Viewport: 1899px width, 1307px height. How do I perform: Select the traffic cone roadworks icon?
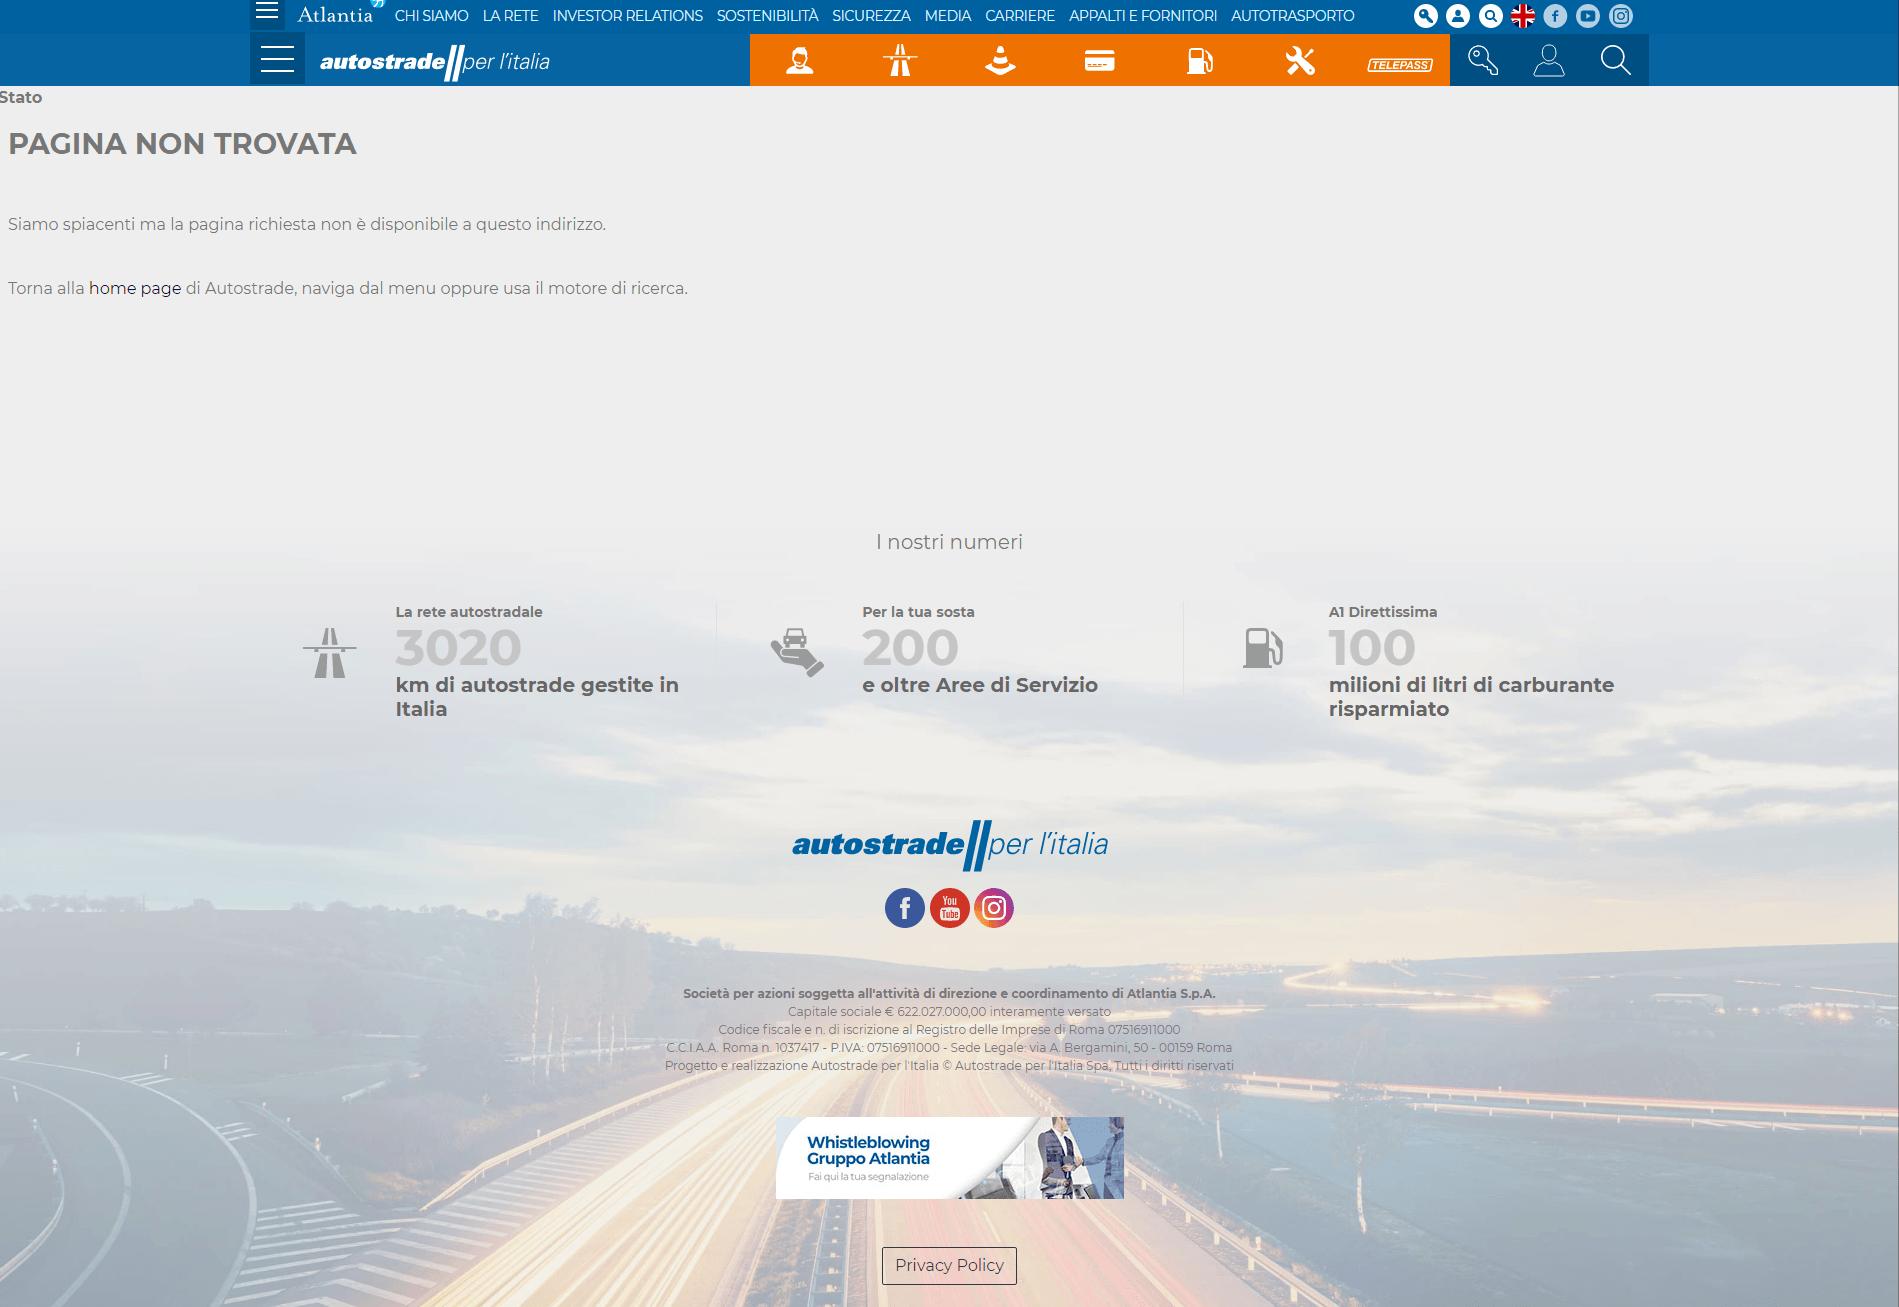click(x=1000, y=61)
